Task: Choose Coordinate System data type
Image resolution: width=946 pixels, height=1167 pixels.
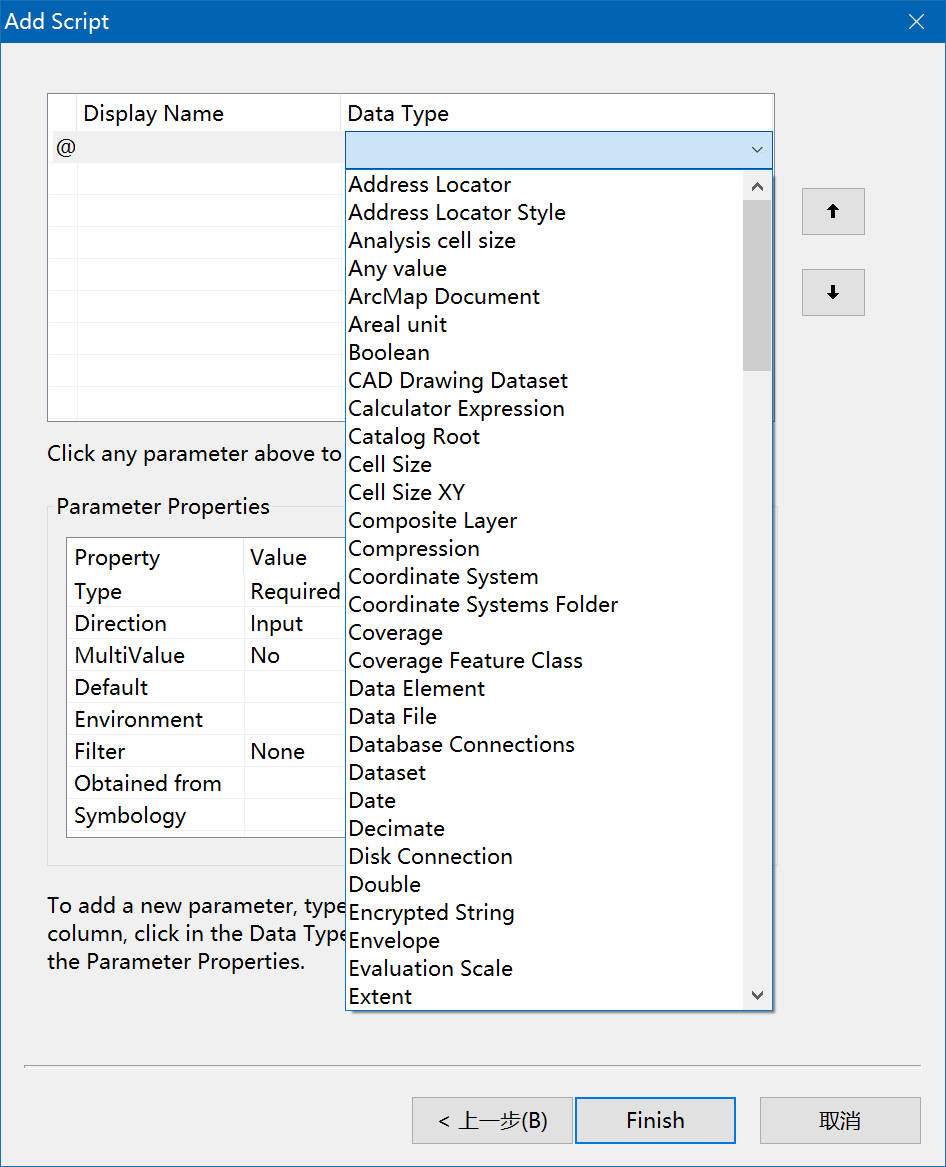Action: click(544, 577)
